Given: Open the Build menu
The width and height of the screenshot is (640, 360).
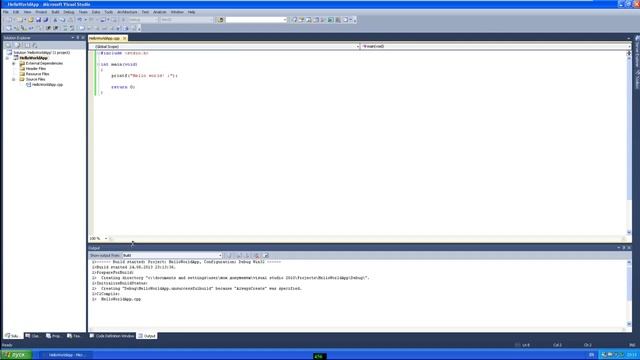Looking at the screenshot, I should (x=55, y=12).
